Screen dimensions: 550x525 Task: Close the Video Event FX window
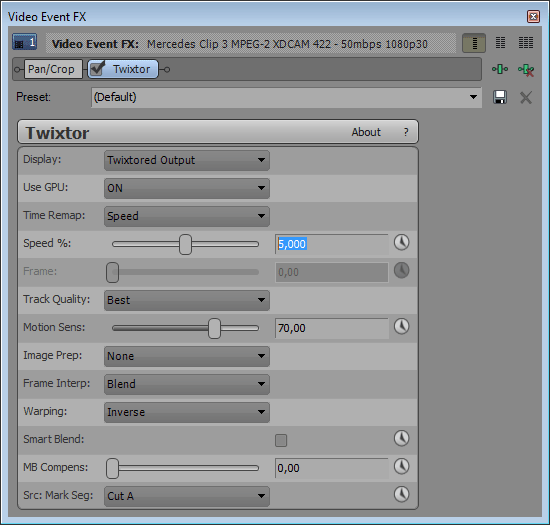533,16
